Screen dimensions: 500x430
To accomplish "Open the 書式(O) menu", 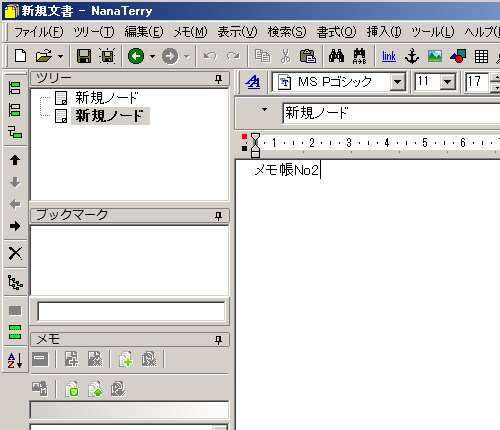I will 336,32.
